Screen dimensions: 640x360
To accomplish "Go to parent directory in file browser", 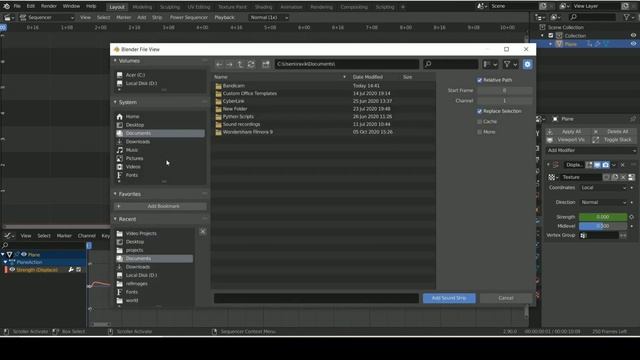I will (x=240, y=64).
